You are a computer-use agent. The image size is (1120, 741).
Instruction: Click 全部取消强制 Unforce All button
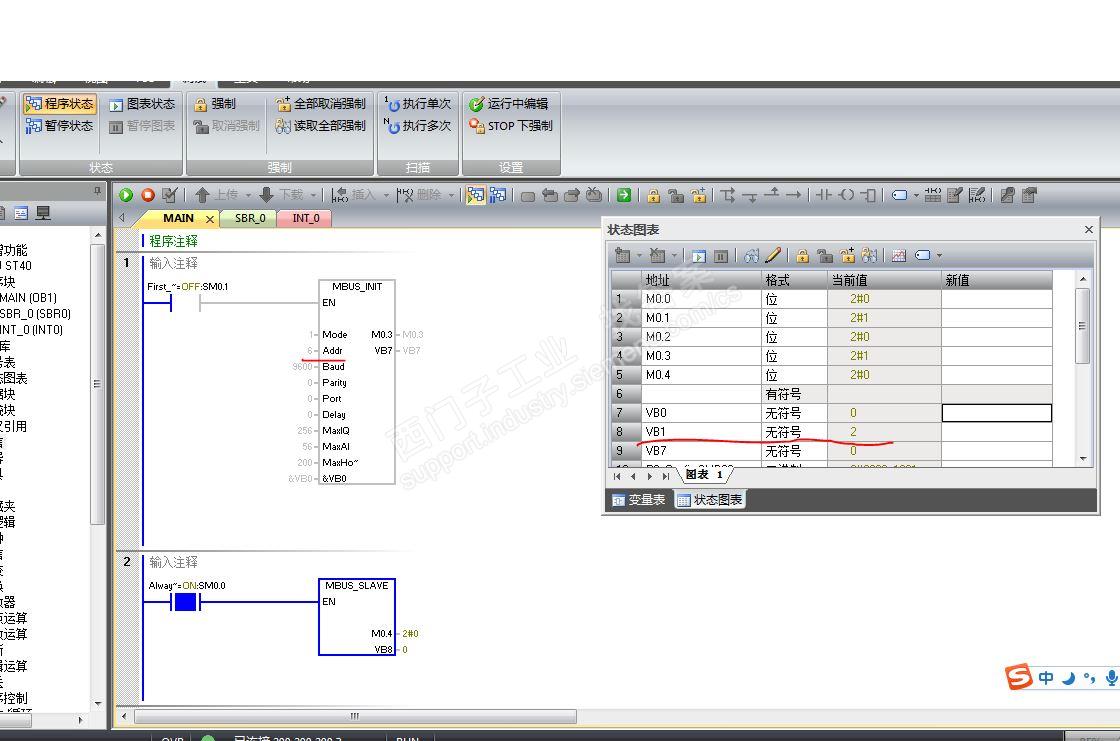click(x=321, y=104)
